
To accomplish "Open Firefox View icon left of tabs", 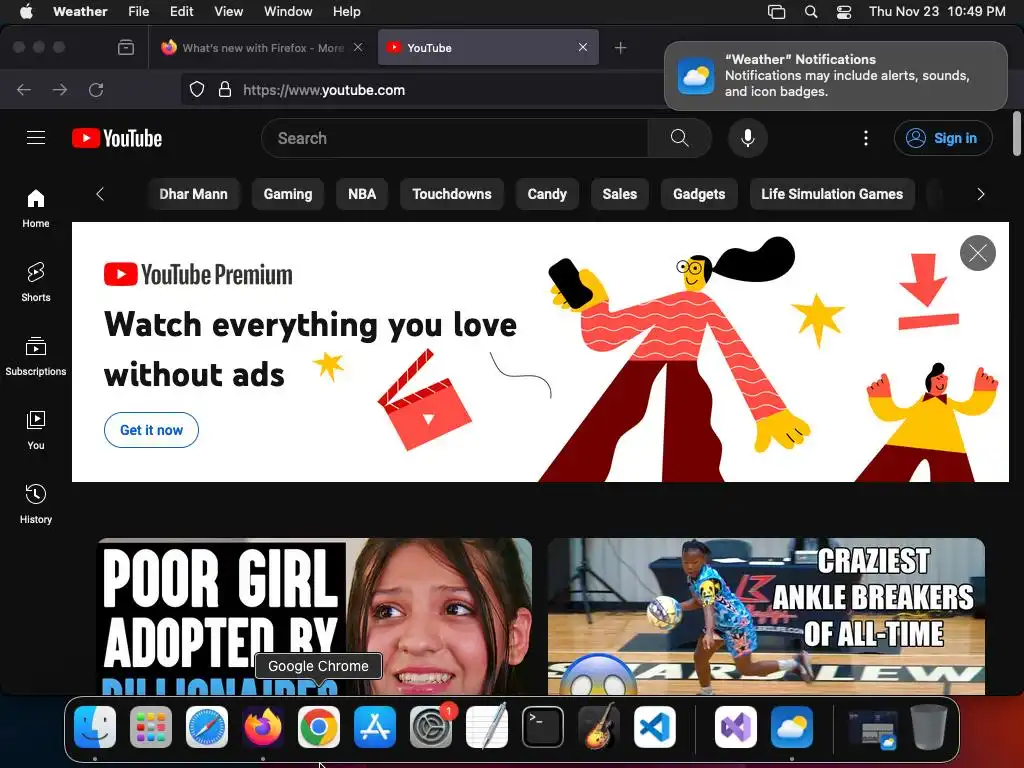I will pyautogui.click(x=126, y=48).
